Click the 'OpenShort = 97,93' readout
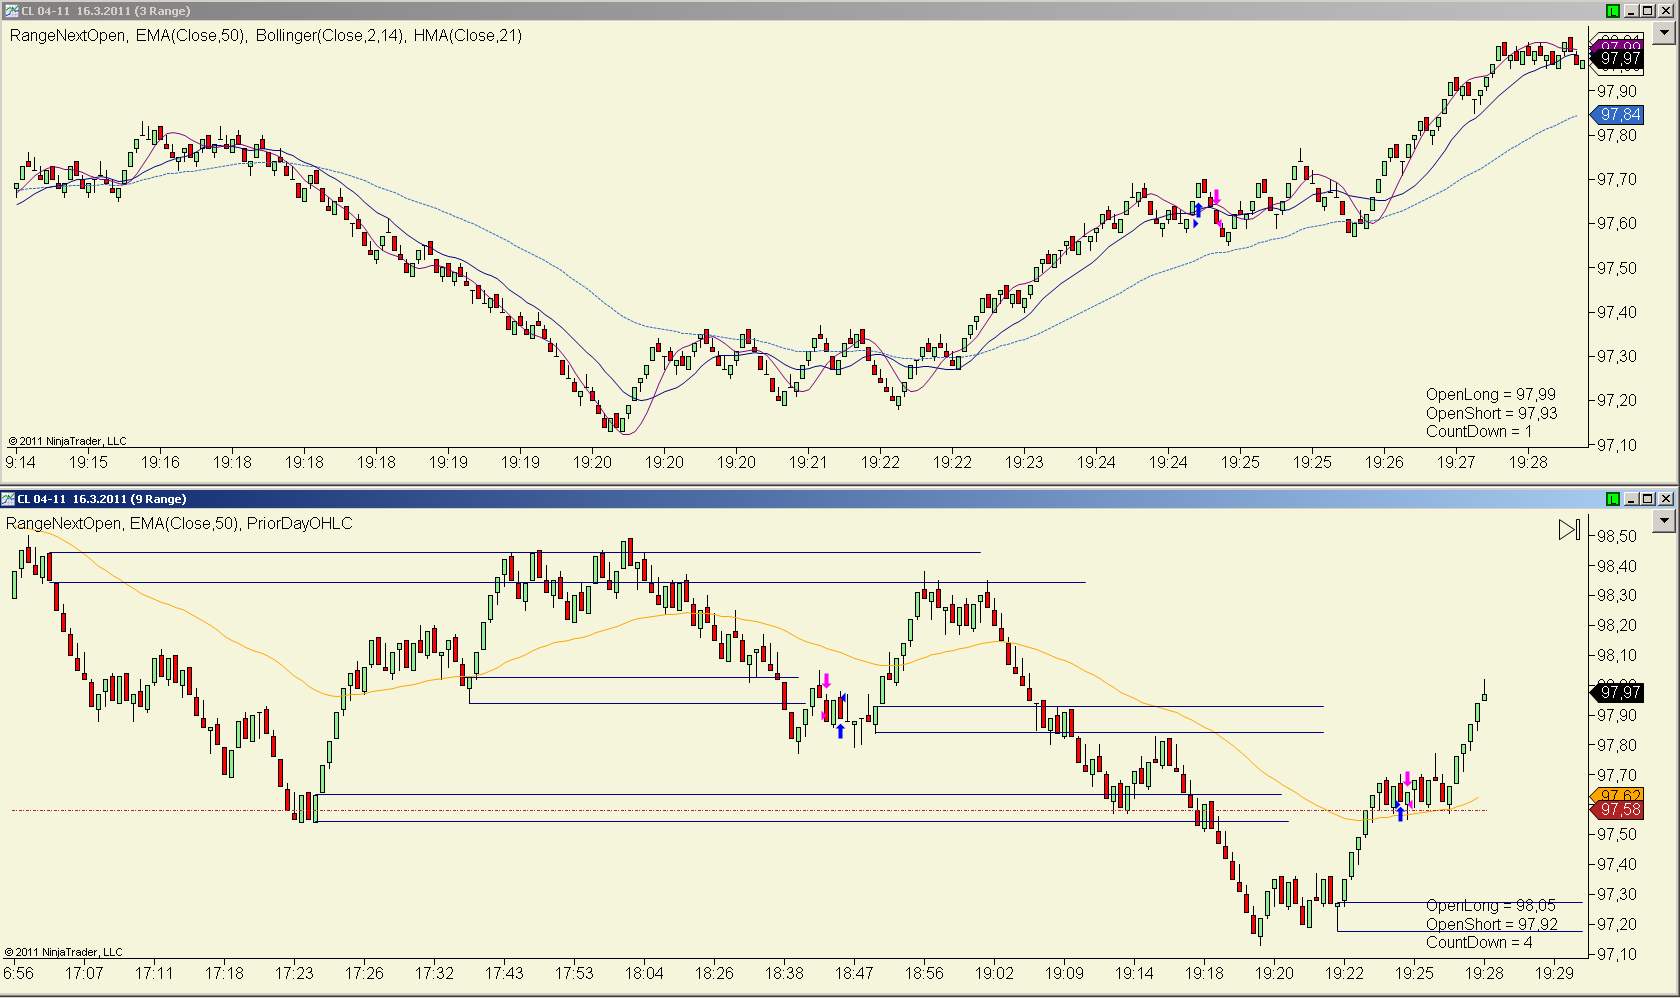This screenshot has height=998, width=1680. pos(1492,414)
